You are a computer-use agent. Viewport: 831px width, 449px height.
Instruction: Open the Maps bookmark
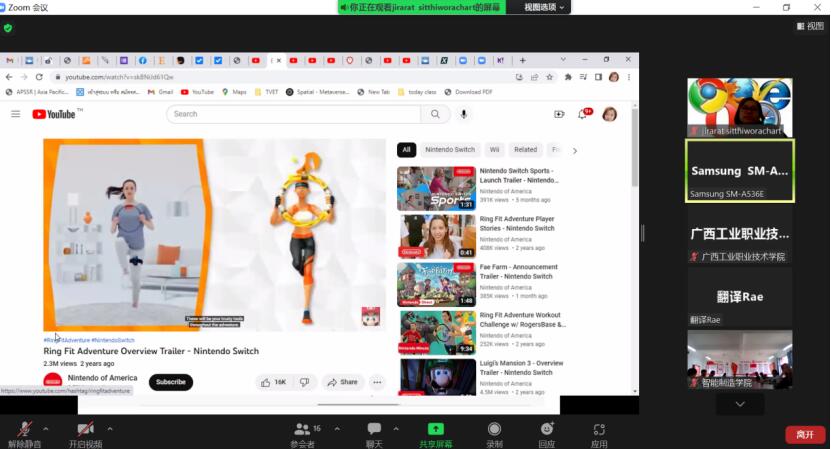234,92
